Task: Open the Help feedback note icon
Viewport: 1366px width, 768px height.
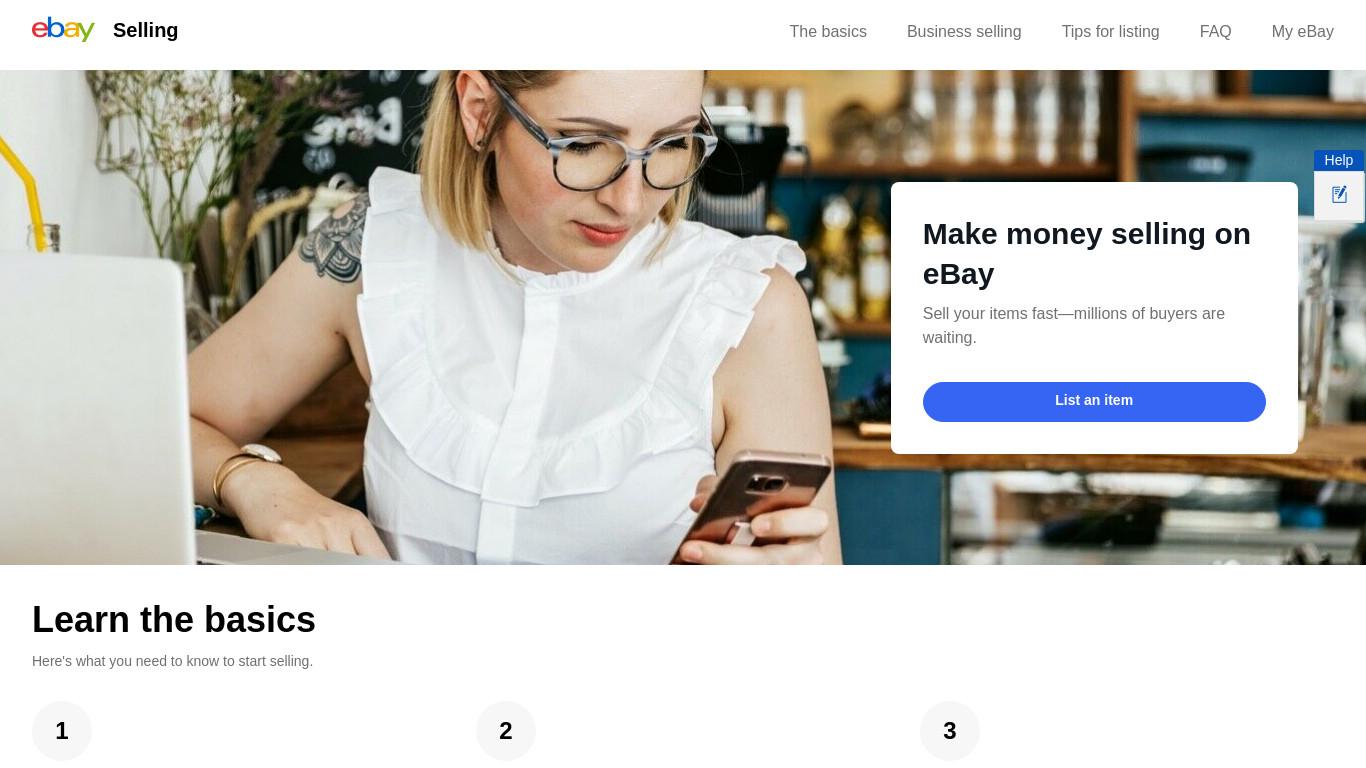Action: coord(1339,195)
